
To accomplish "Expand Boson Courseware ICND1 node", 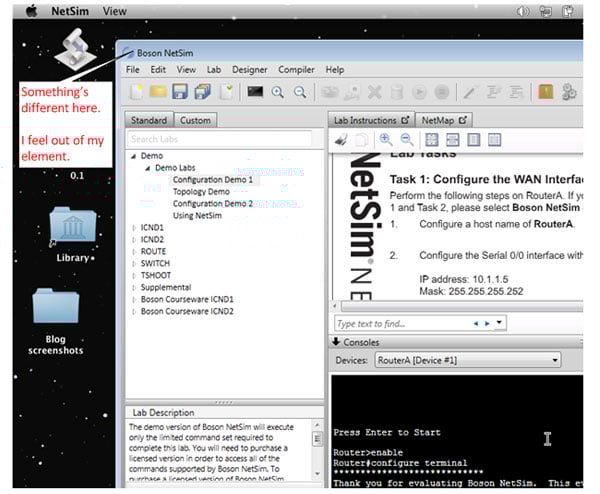I will (134, 300).
